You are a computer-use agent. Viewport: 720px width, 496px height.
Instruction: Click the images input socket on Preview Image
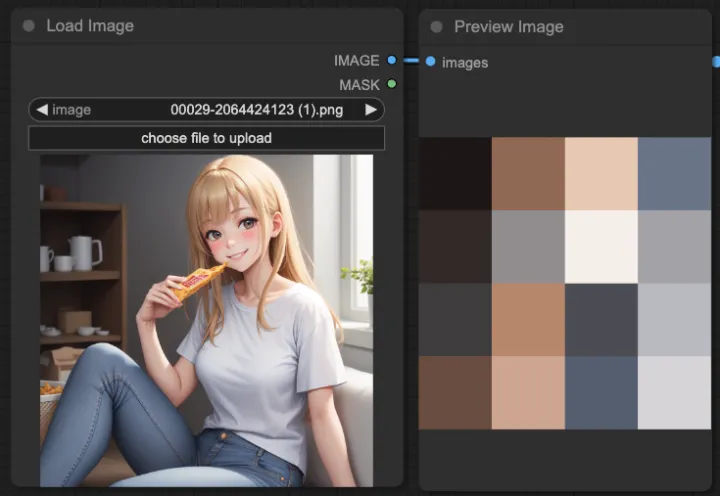click(430, 61)
